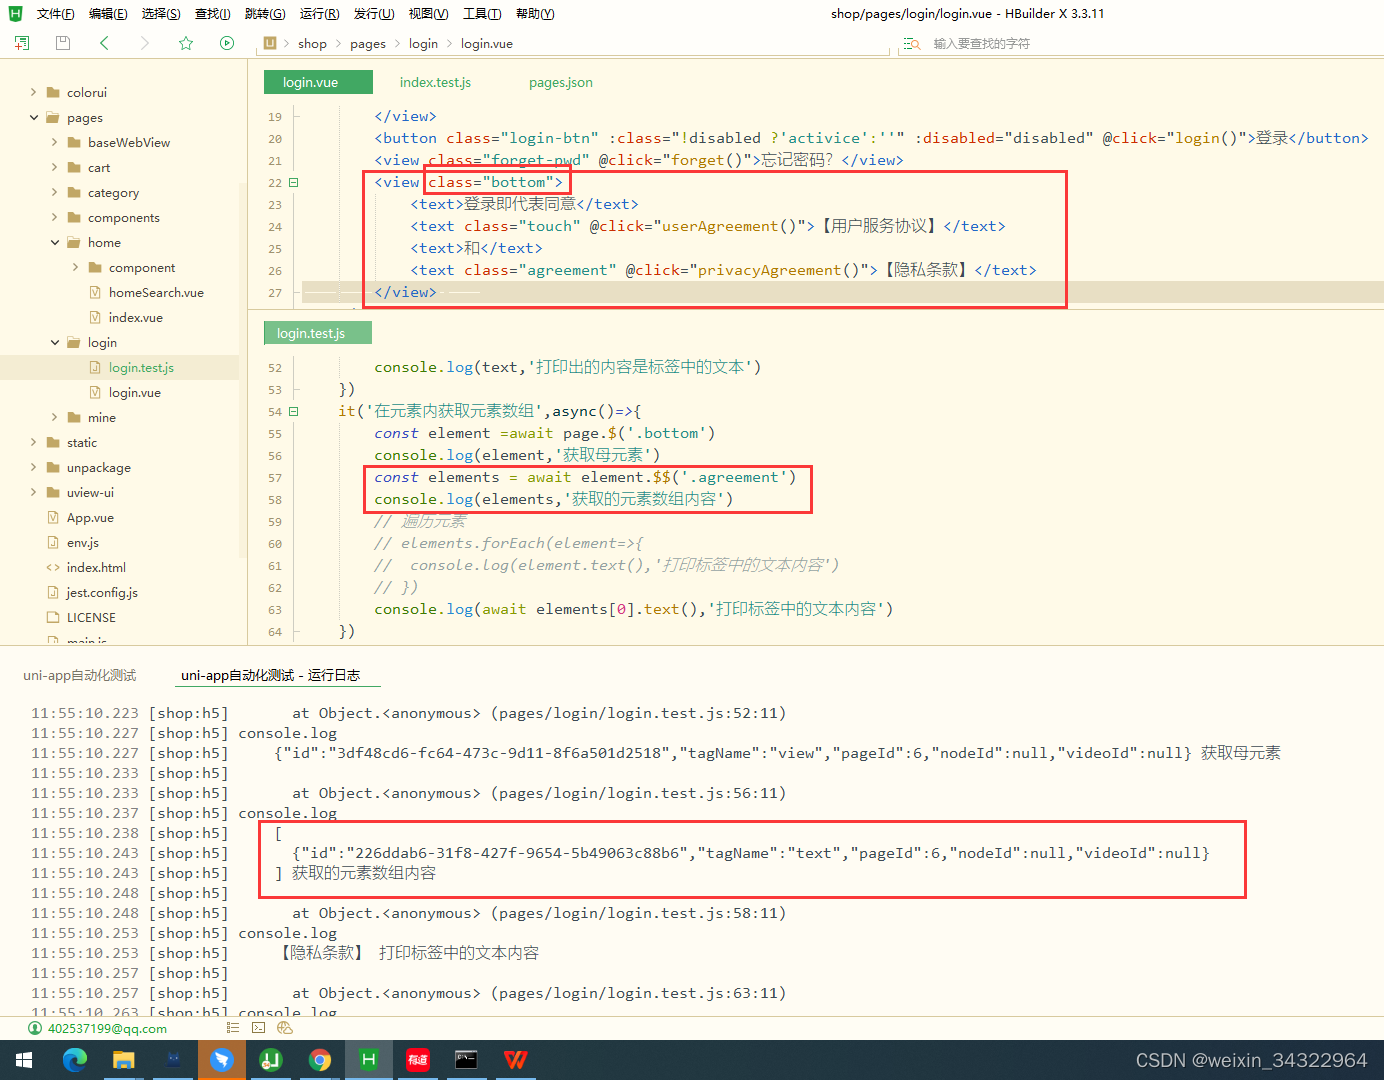The height and width of the screenshot is (1080, 1384).
Task: Collapse the pages folder
Action: [x=34, y=117]
